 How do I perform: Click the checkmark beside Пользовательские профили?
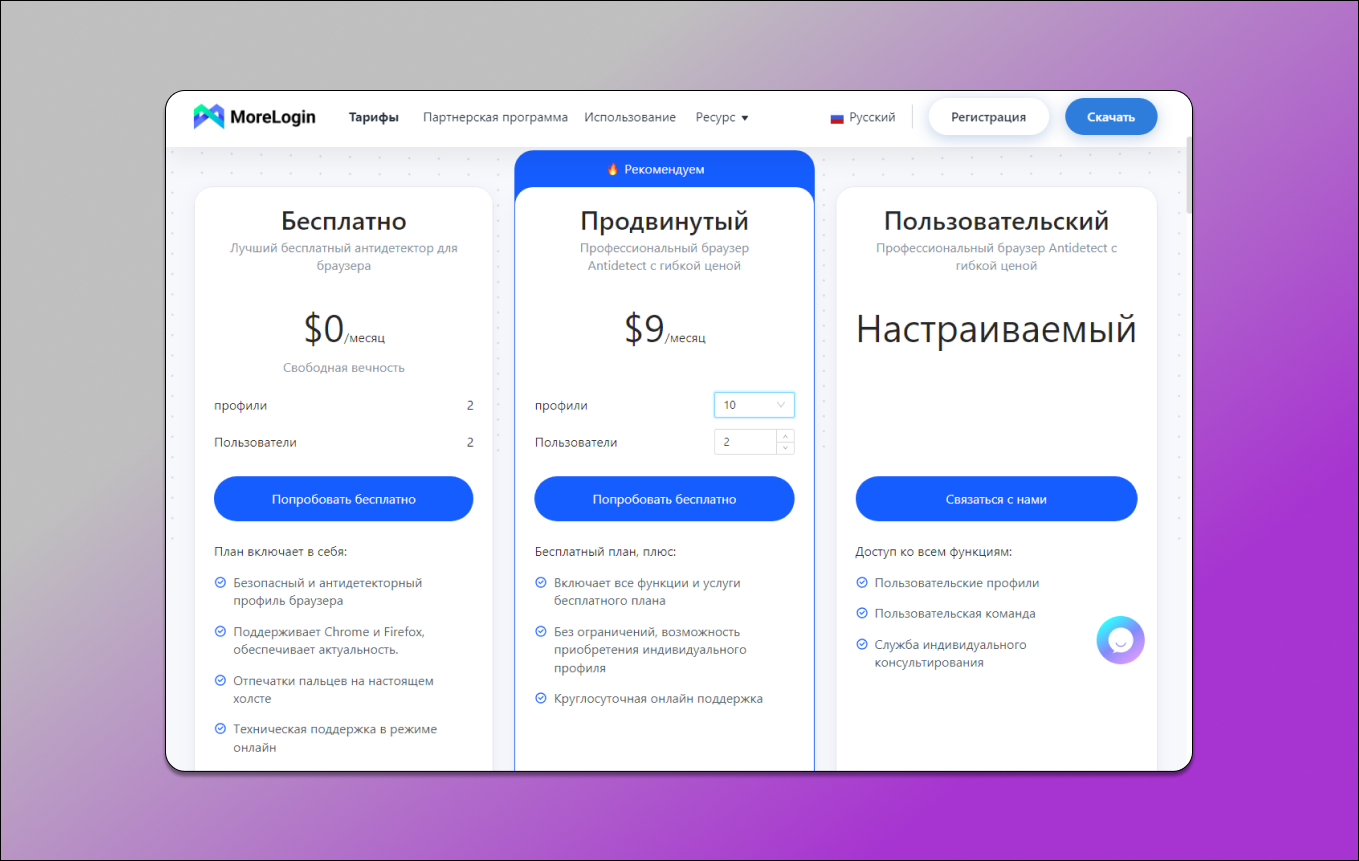point(863,582)
